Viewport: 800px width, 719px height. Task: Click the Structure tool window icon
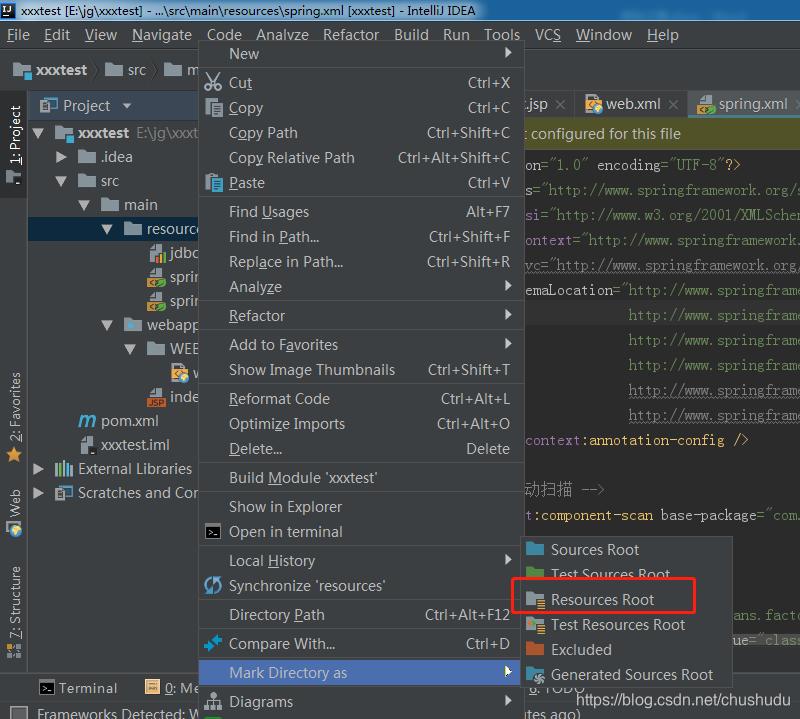(14, 651)
